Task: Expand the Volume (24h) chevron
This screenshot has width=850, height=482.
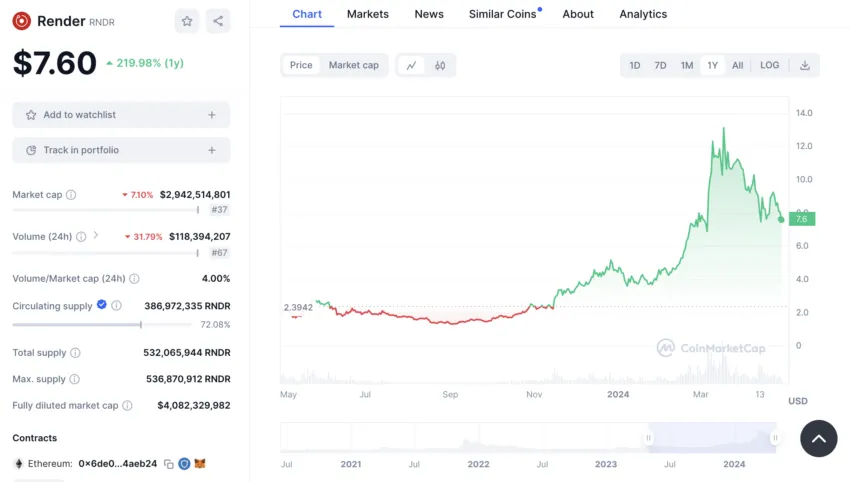Action: pyautogui.click(x=96, y=236)
